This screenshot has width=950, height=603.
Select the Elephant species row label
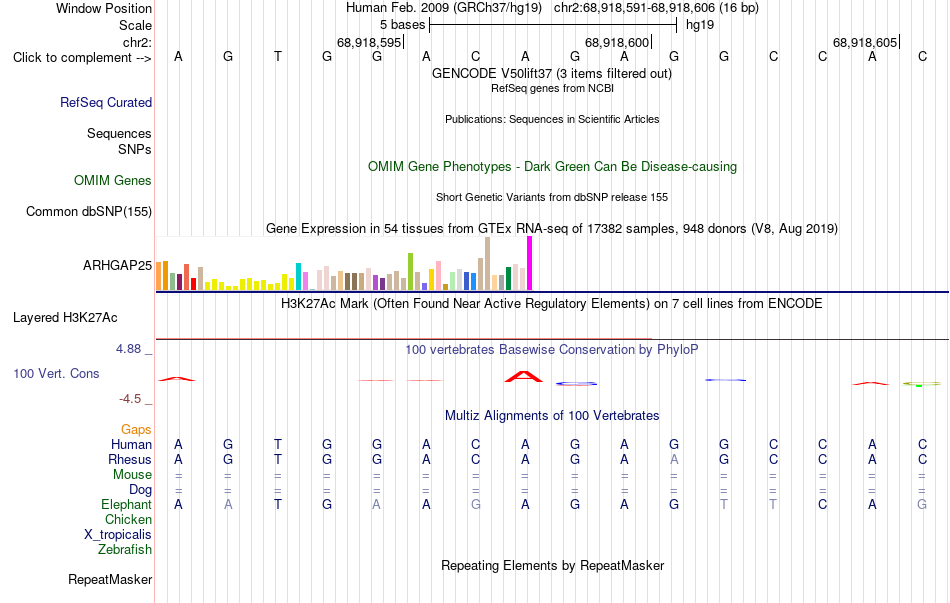click(126, 505)
